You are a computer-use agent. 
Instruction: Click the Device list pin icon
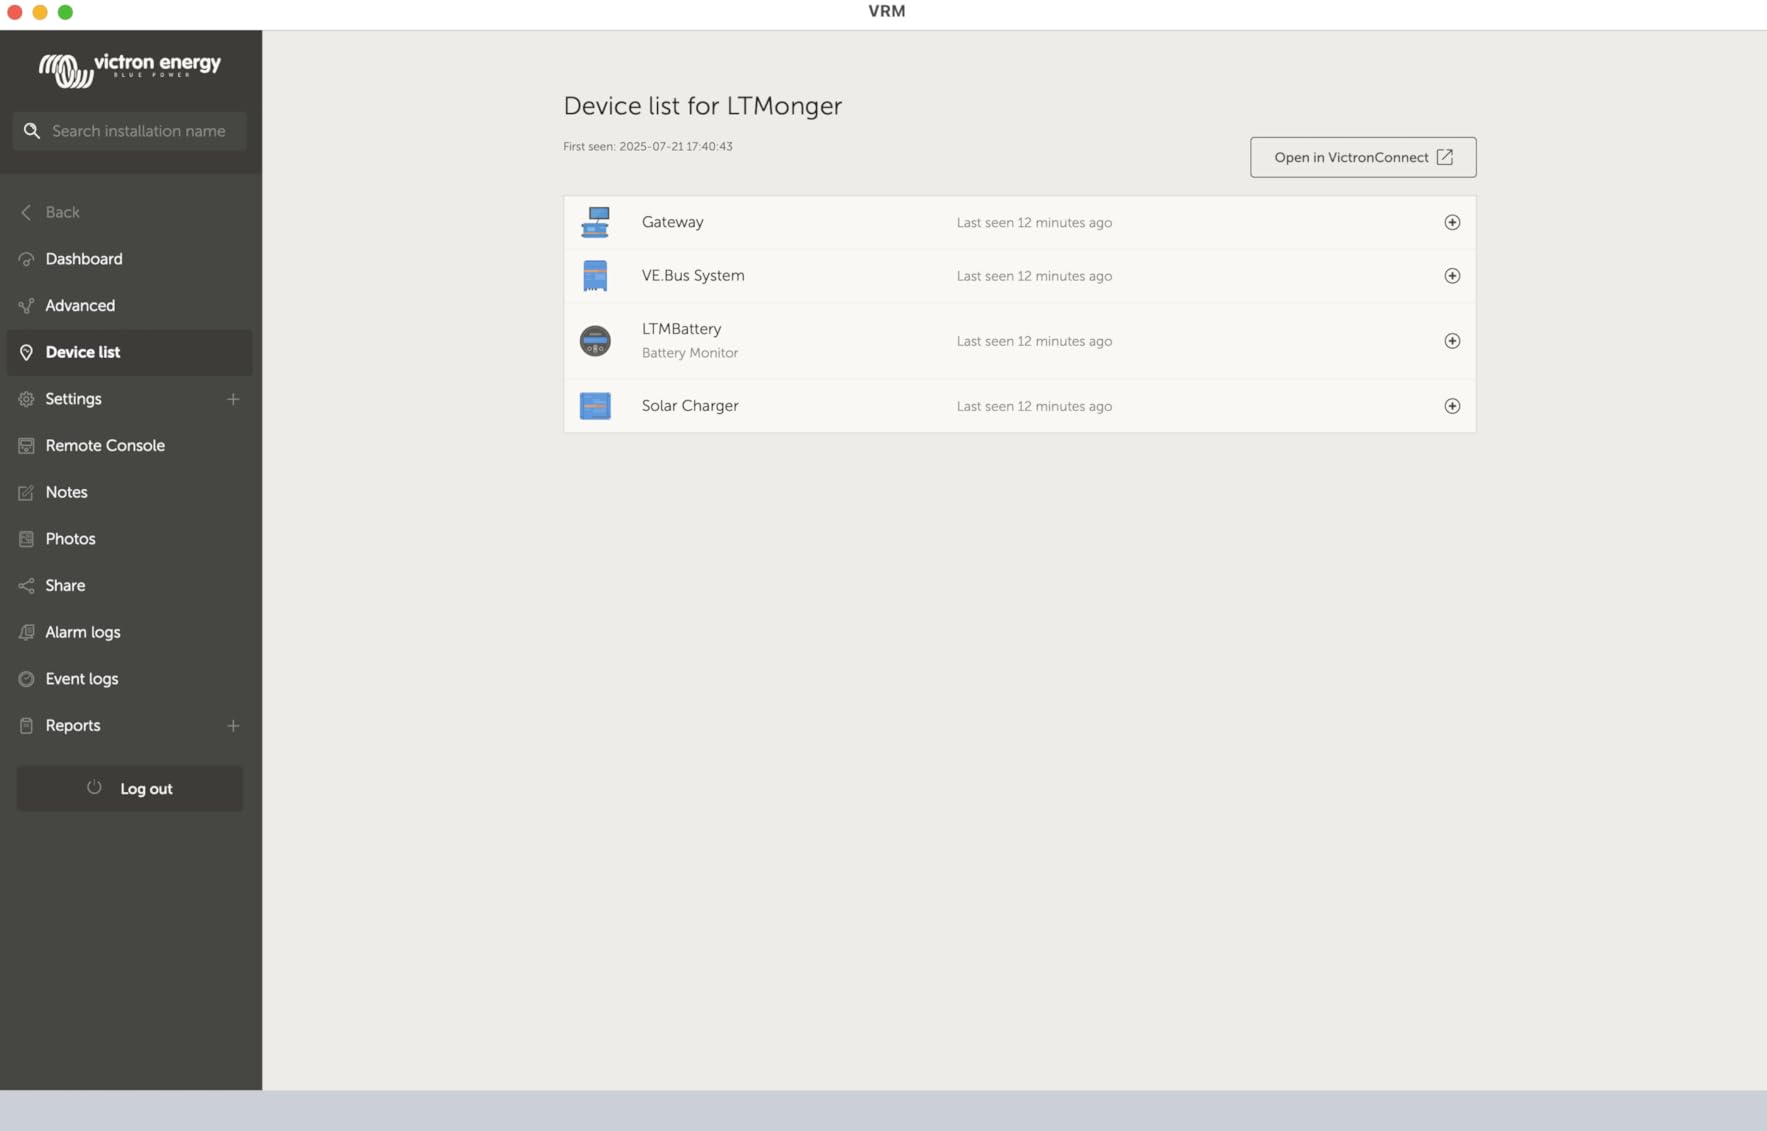pyautogui.click(x=26, y=352)
